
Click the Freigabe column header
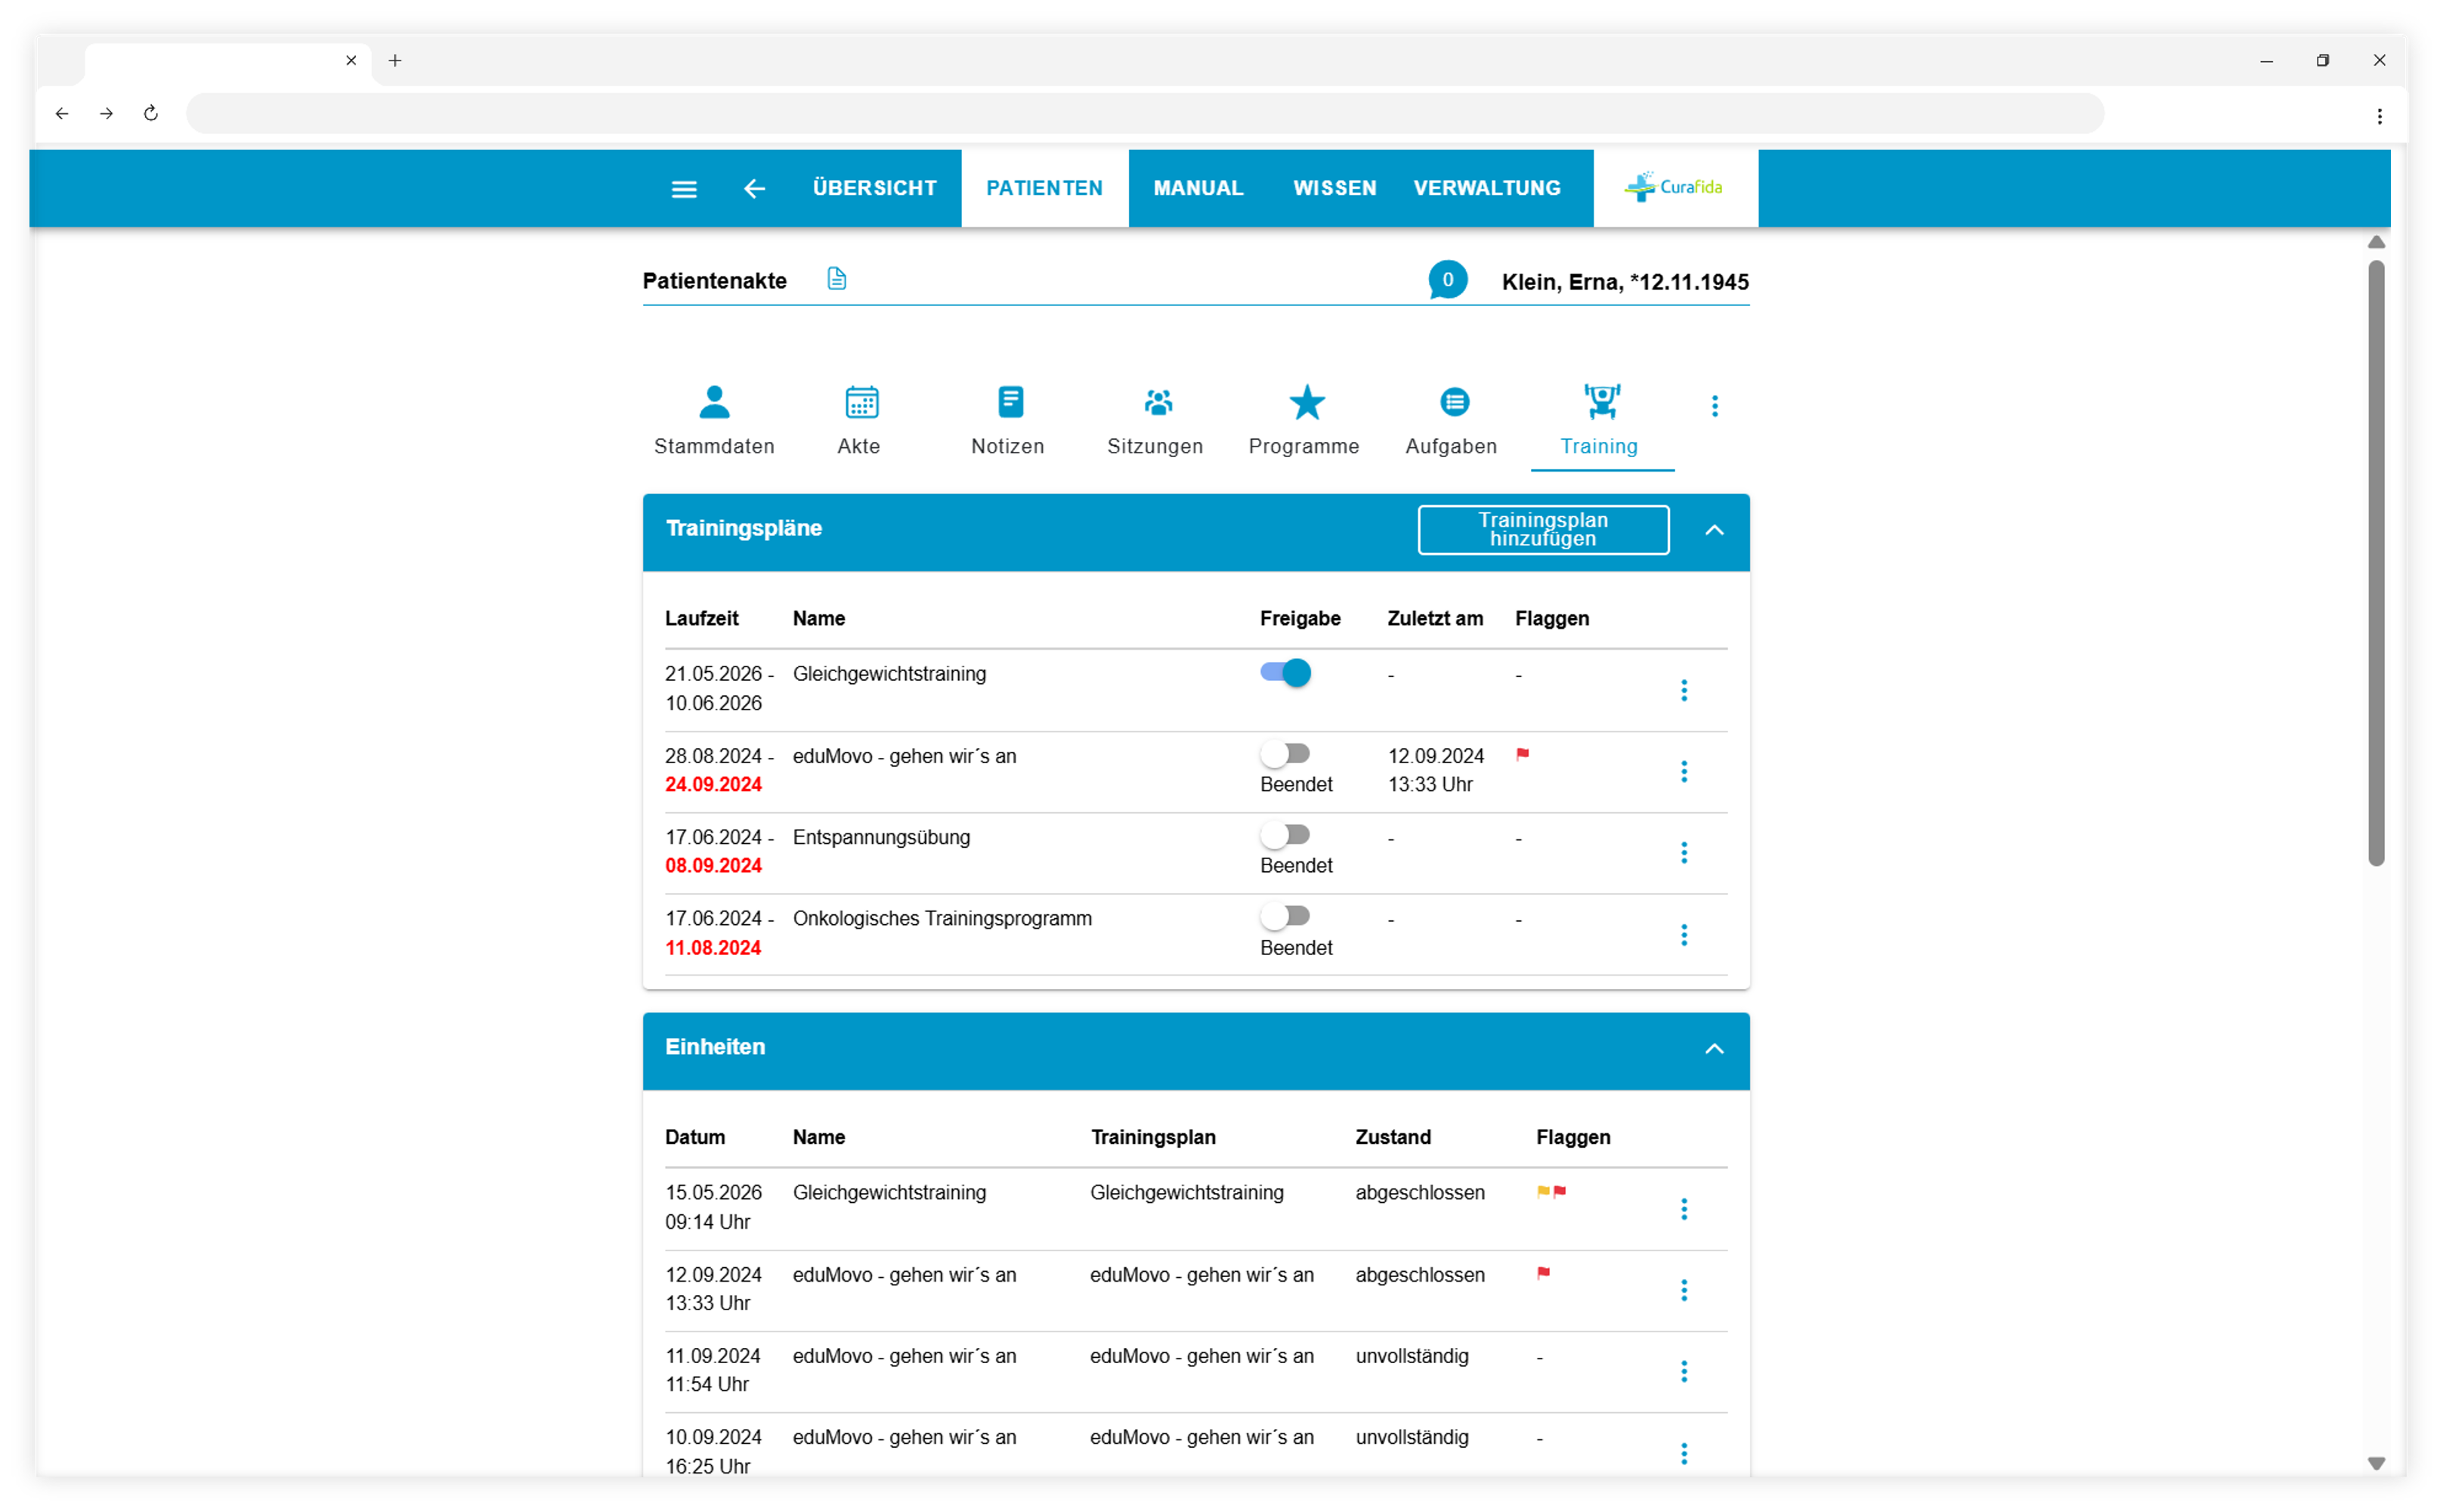[1299, 618]
